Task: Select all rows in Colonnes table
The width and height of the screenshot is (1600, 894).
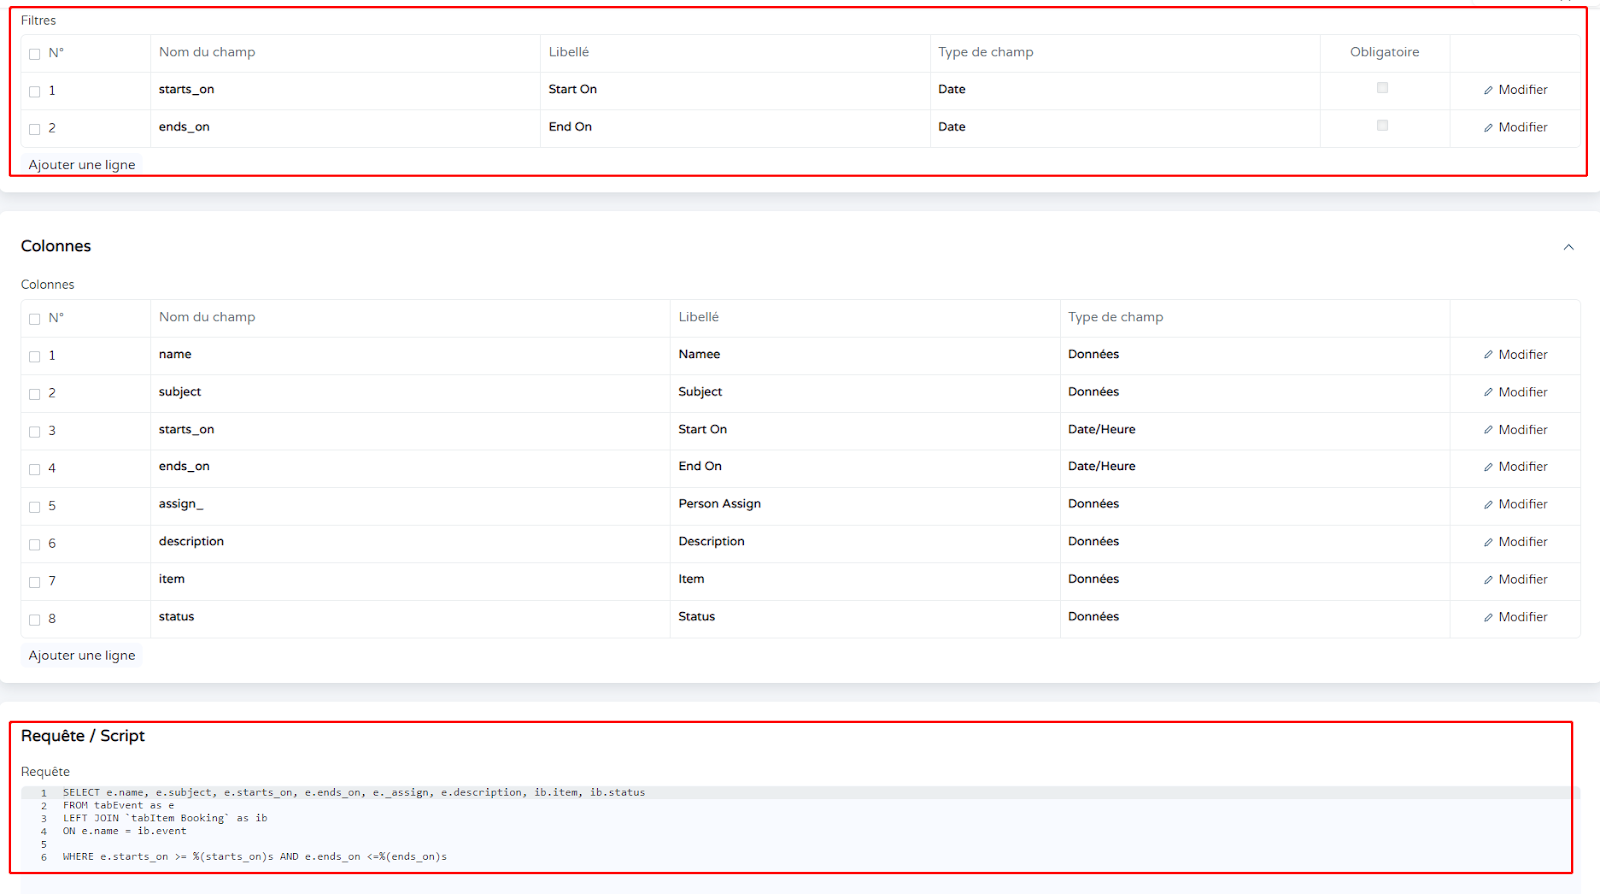Action: [x=35, y=319]
